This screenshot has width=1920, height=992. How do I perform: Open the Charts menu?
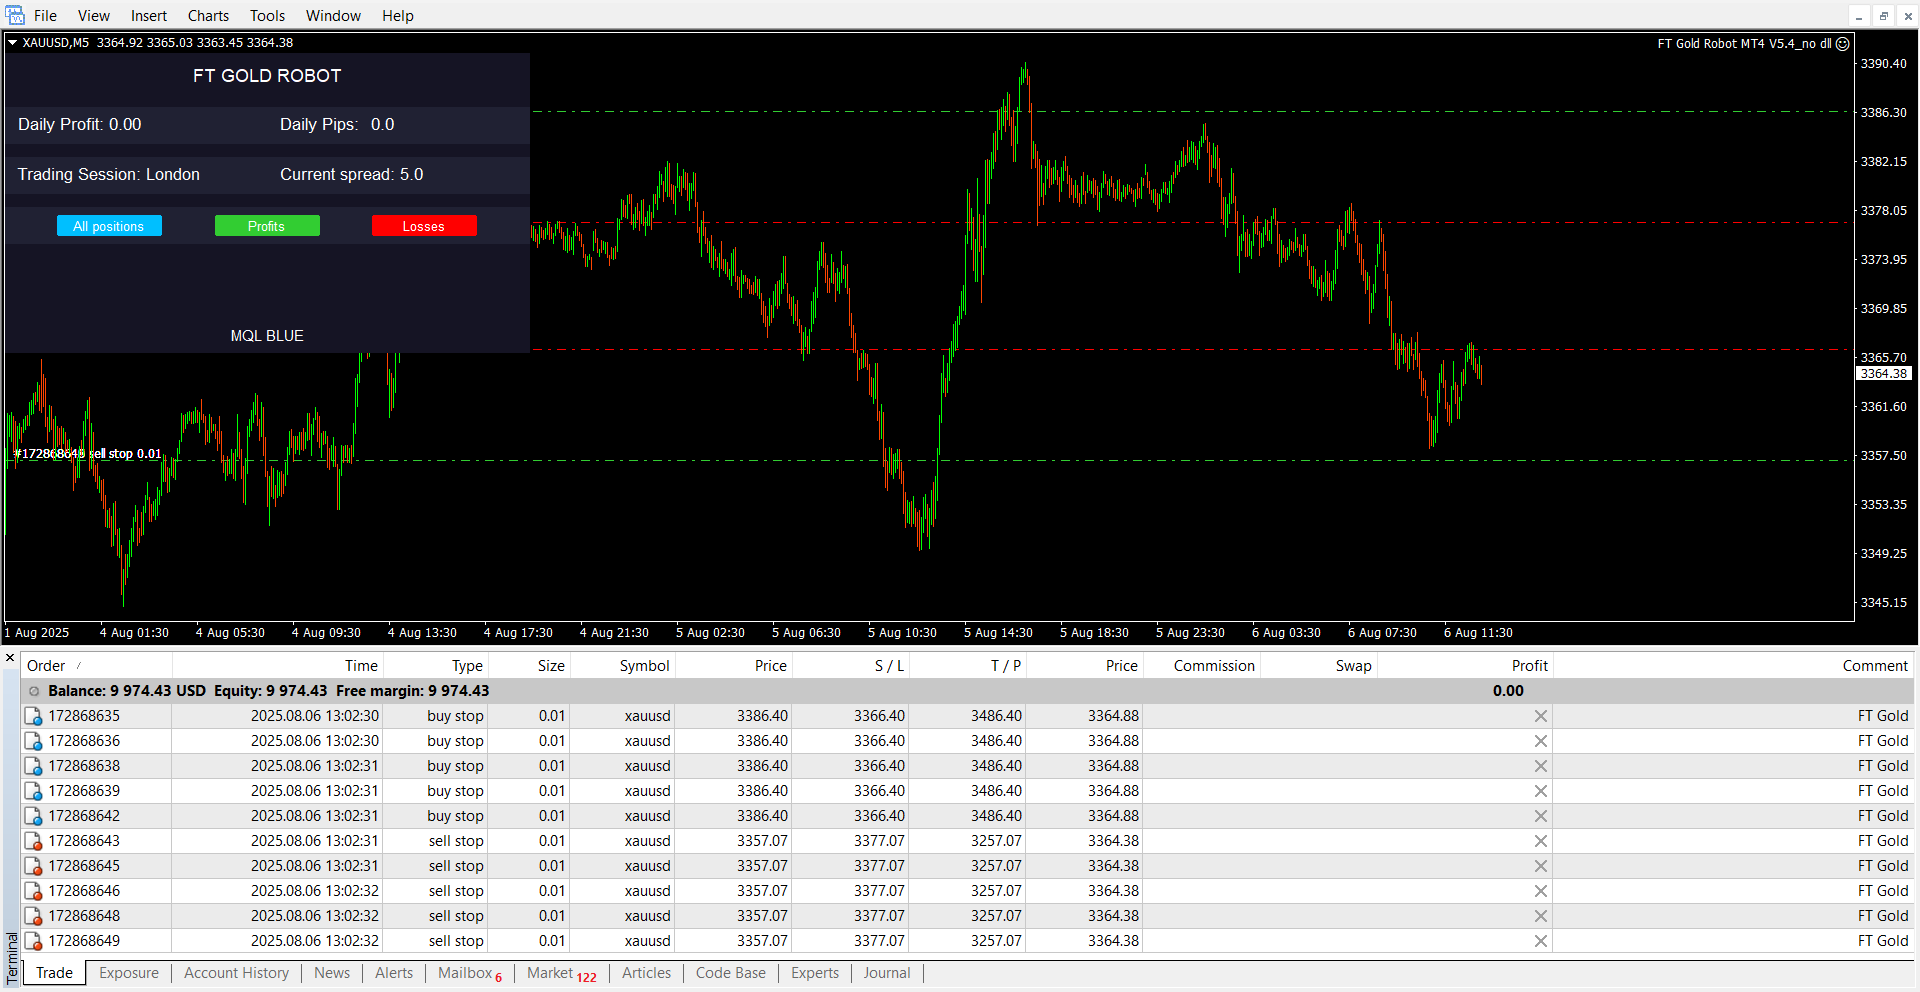tap(208, 16)
